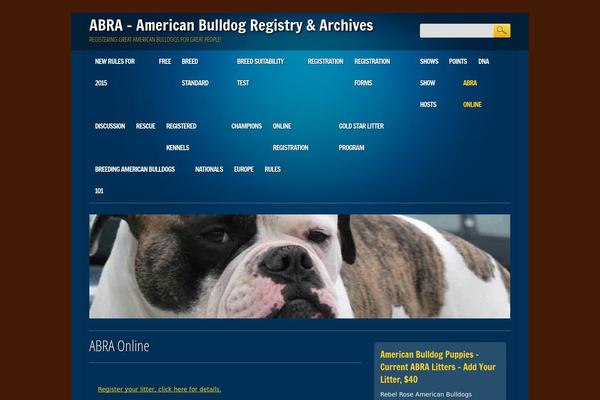Open the Rescue menu item
The width and height of the screenshot is (600, 400).
coord(145,126)
